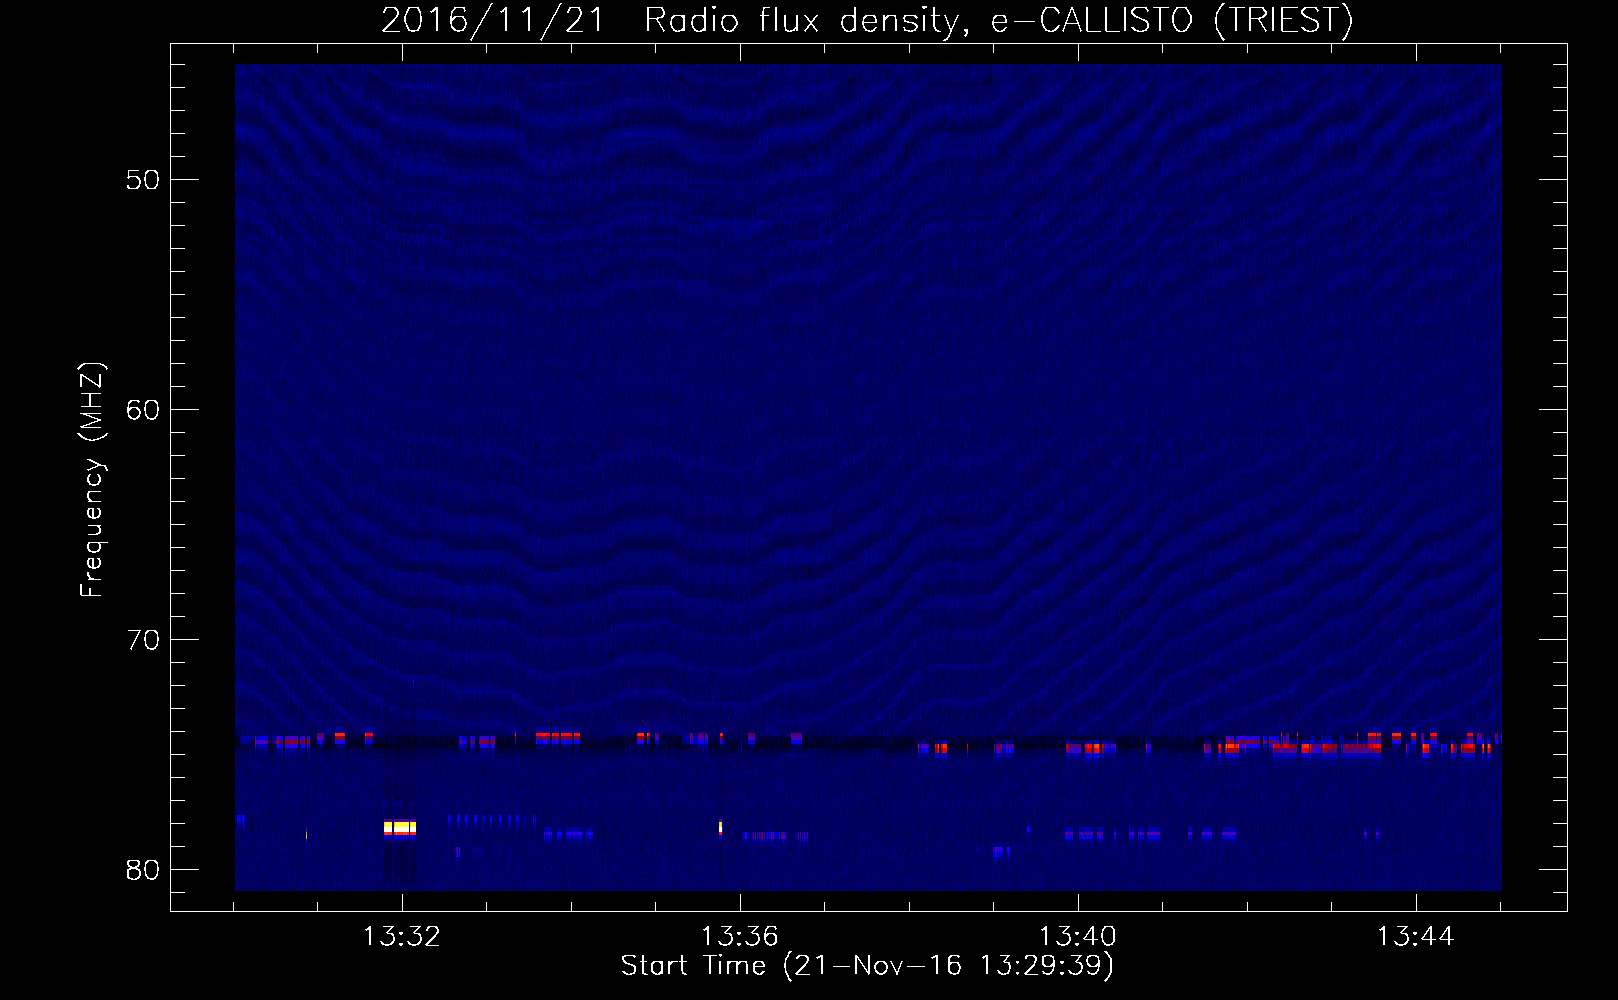Click the "Start Time (21-Nov-16 13:29:39)" axis label

pos(867,966)
